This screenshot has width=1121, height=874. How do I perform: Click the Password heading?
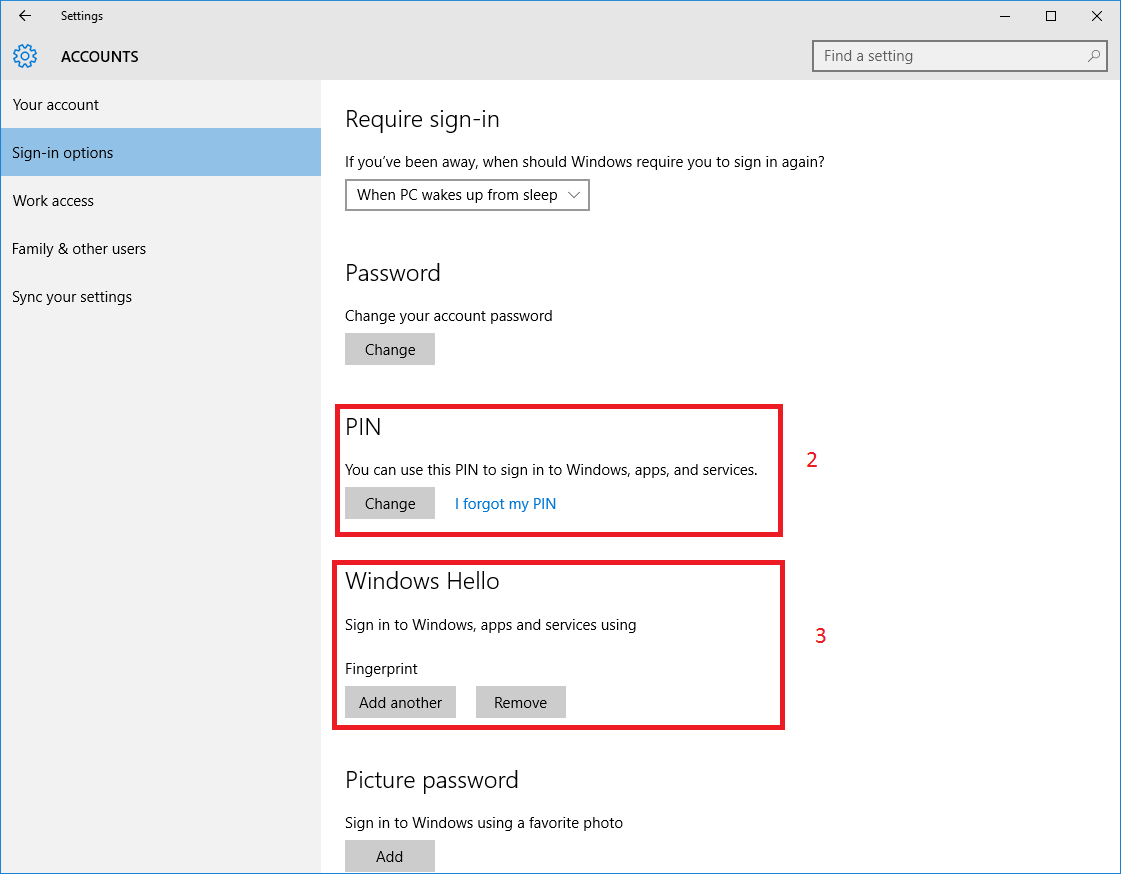coord(392,273)
